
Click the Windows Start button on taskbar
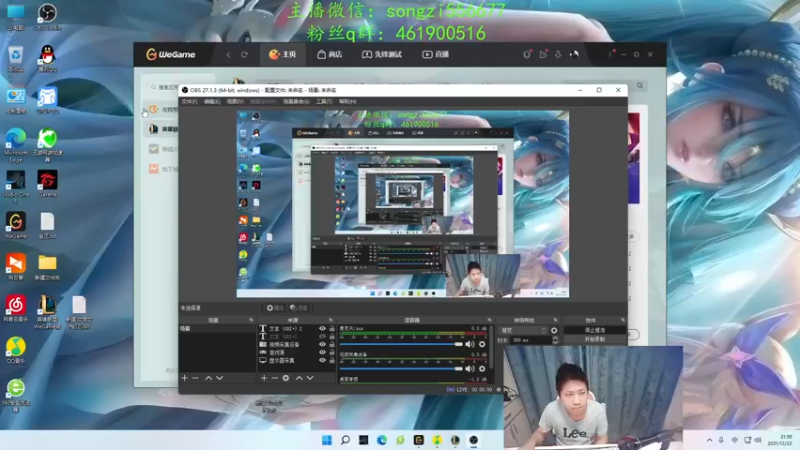tap(327, 440)
